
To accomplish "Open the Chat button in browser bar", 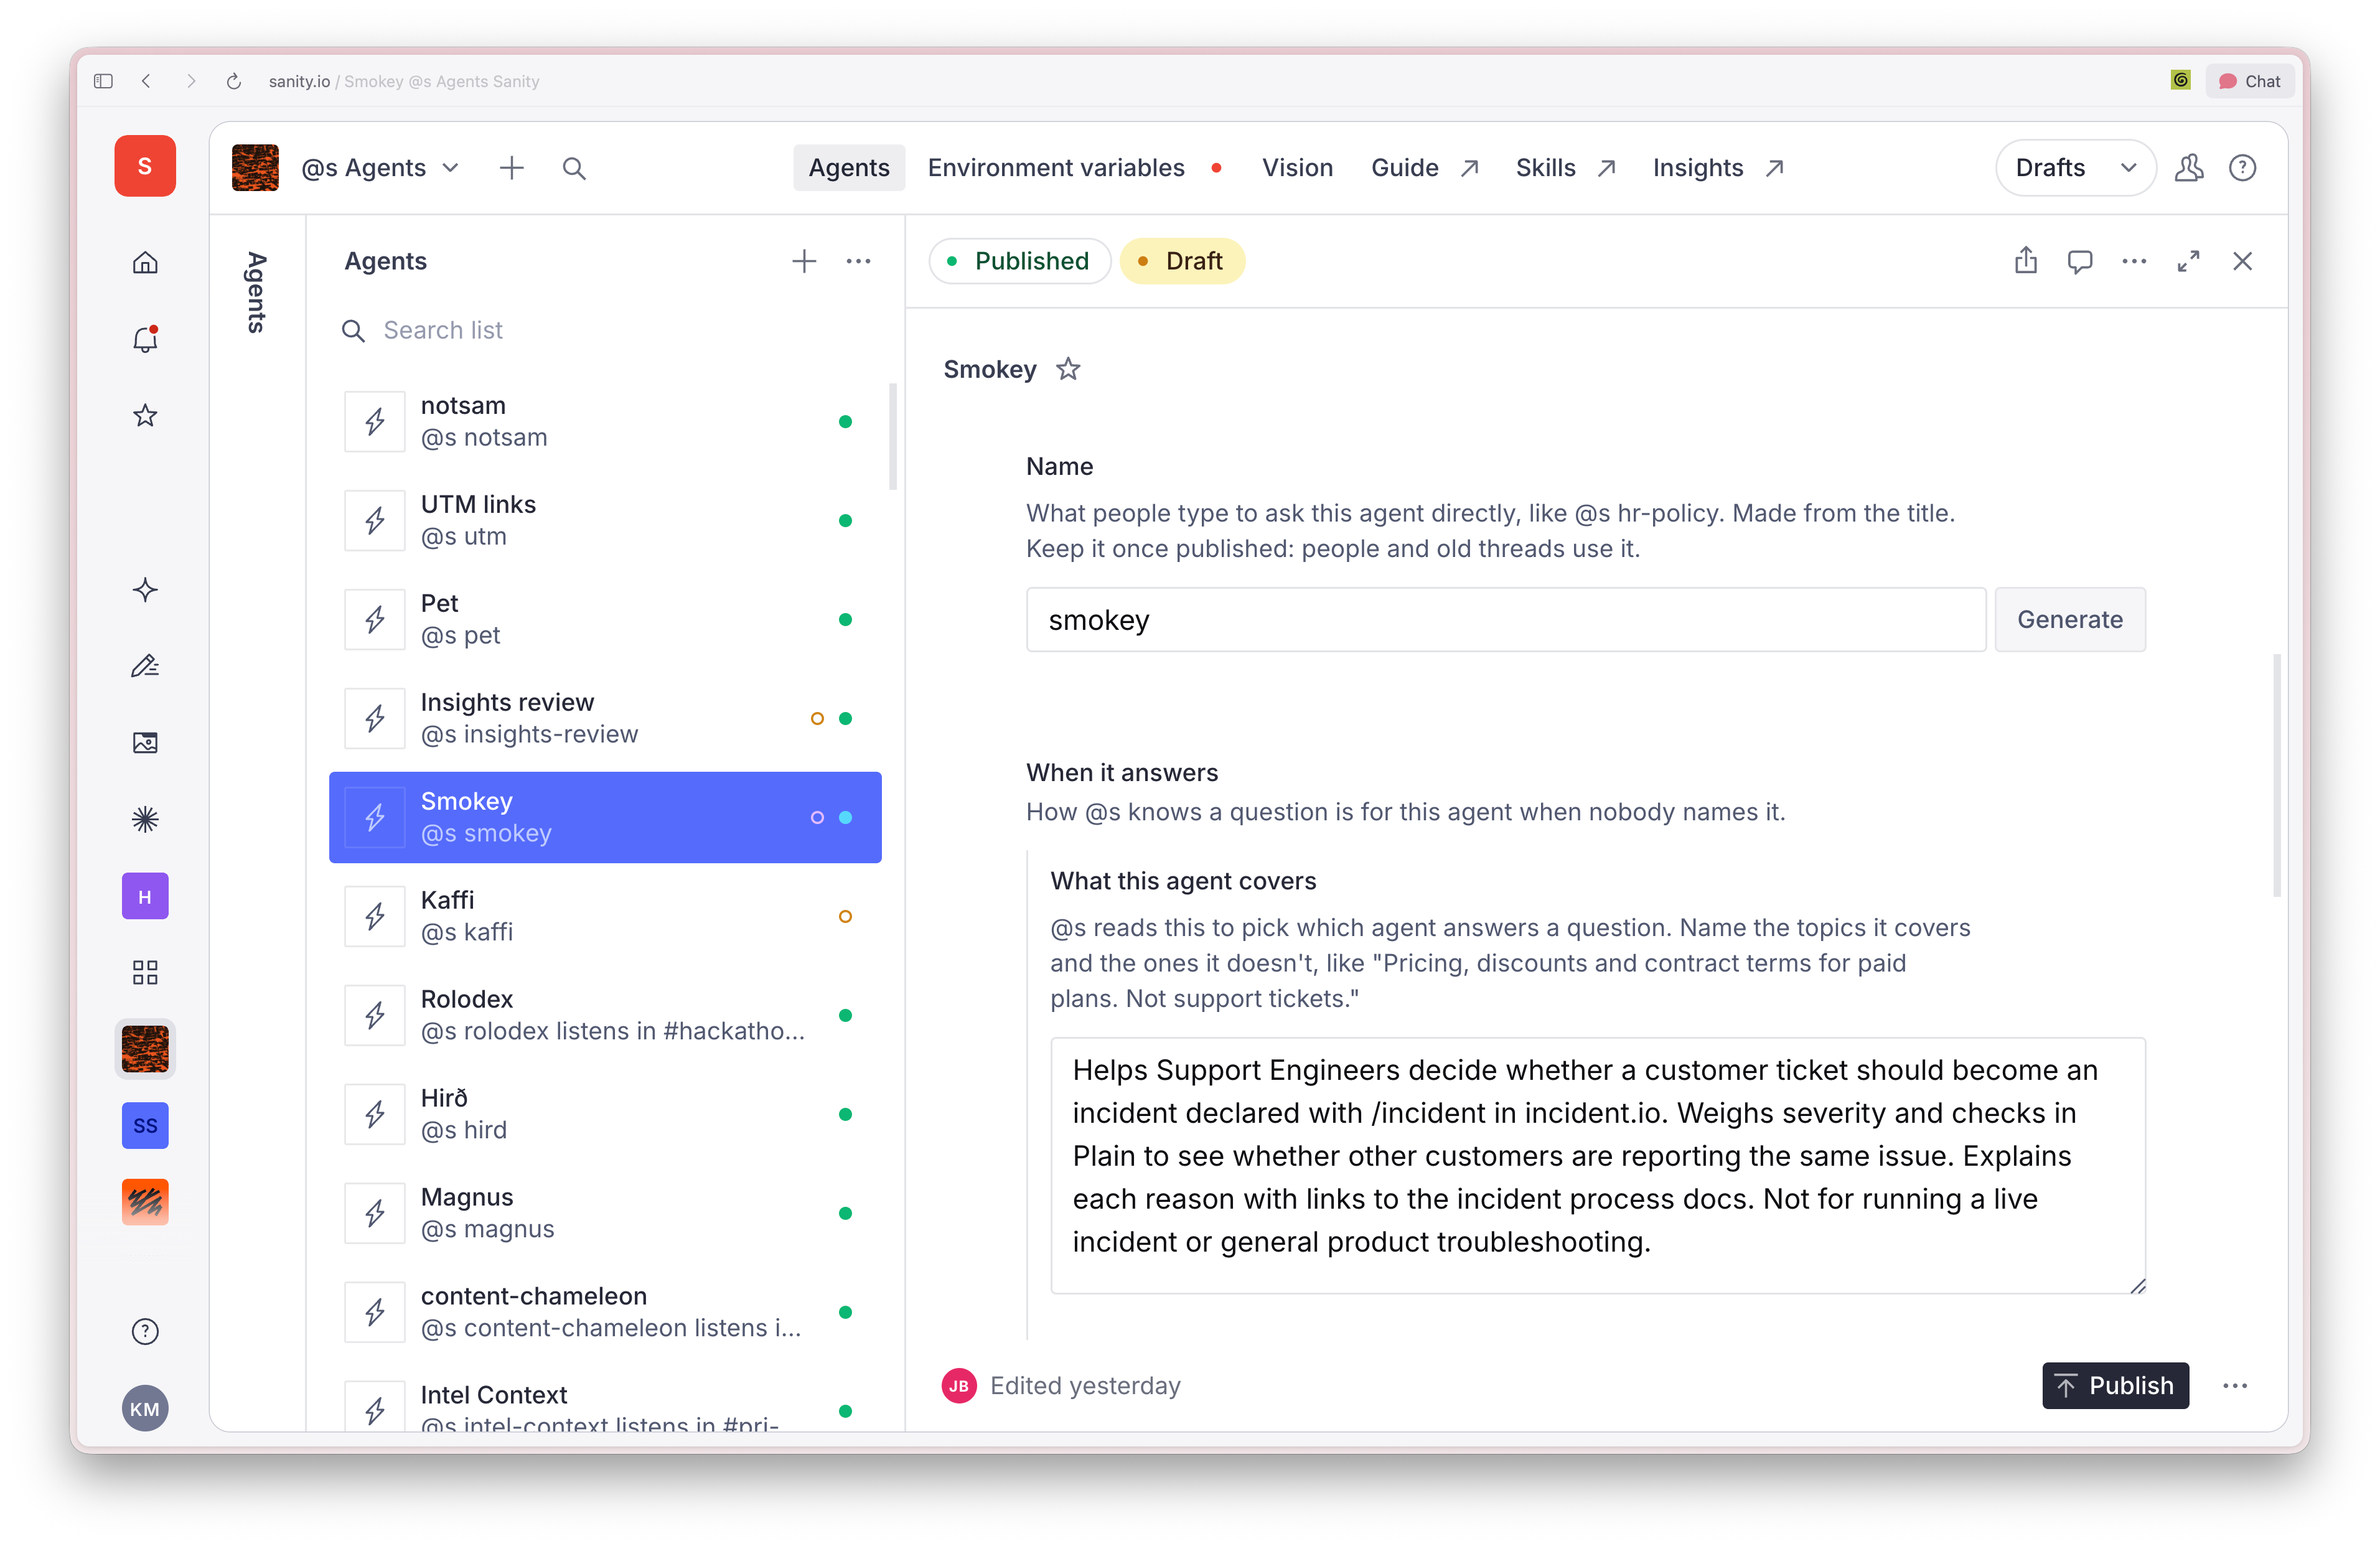I will pyautogui.click(x=2250, y=81).
